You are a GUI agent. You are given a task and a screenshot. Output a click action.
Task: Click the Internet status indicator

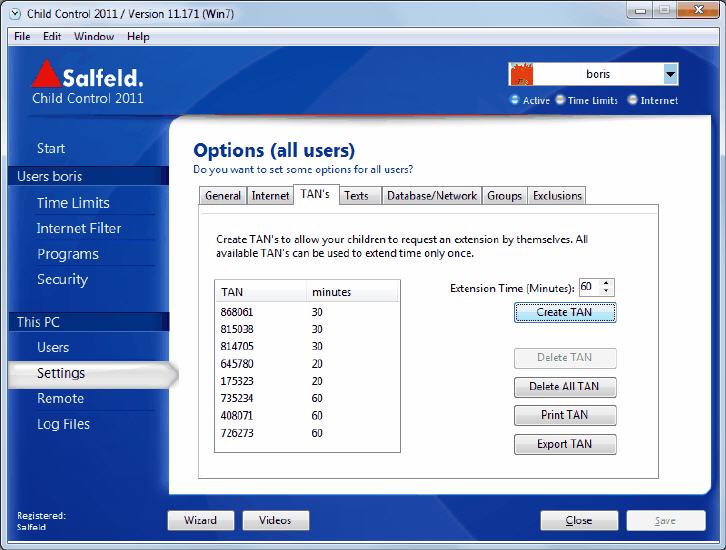coord(652,100)
